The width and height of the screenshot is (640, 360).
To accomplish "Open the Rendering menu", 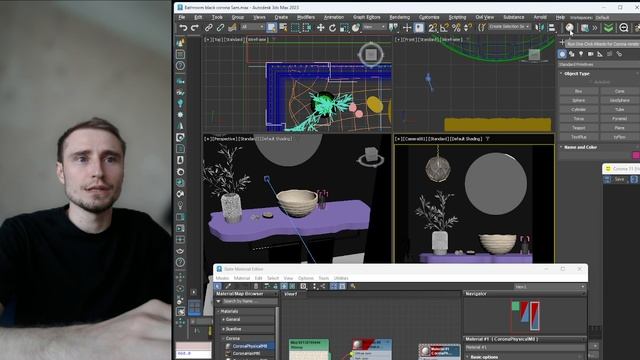I will 400,17.
